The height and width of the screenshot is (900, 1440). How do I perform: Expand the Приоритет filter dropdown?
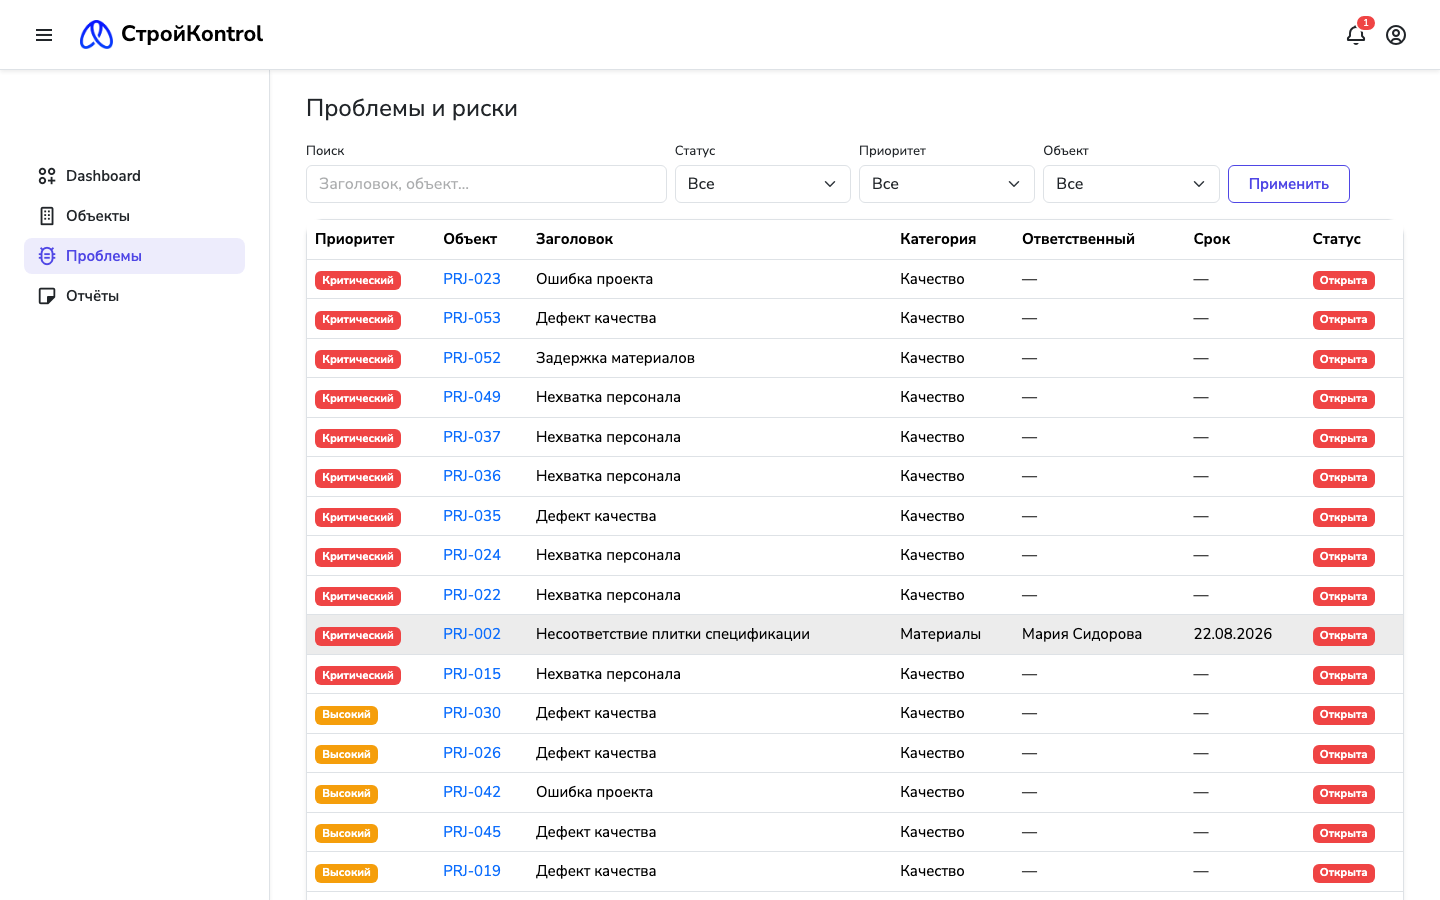coord(946,184)
